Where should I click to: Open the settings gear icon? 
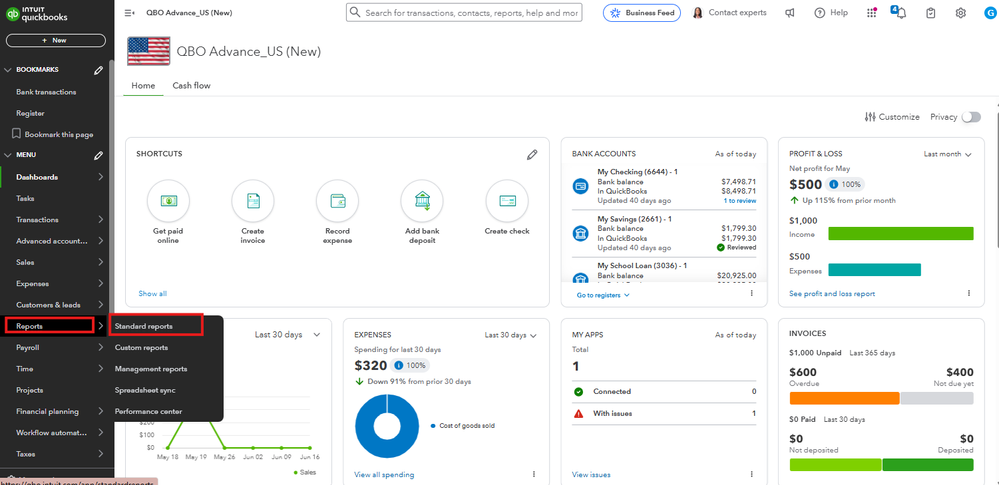click(961, 13)
